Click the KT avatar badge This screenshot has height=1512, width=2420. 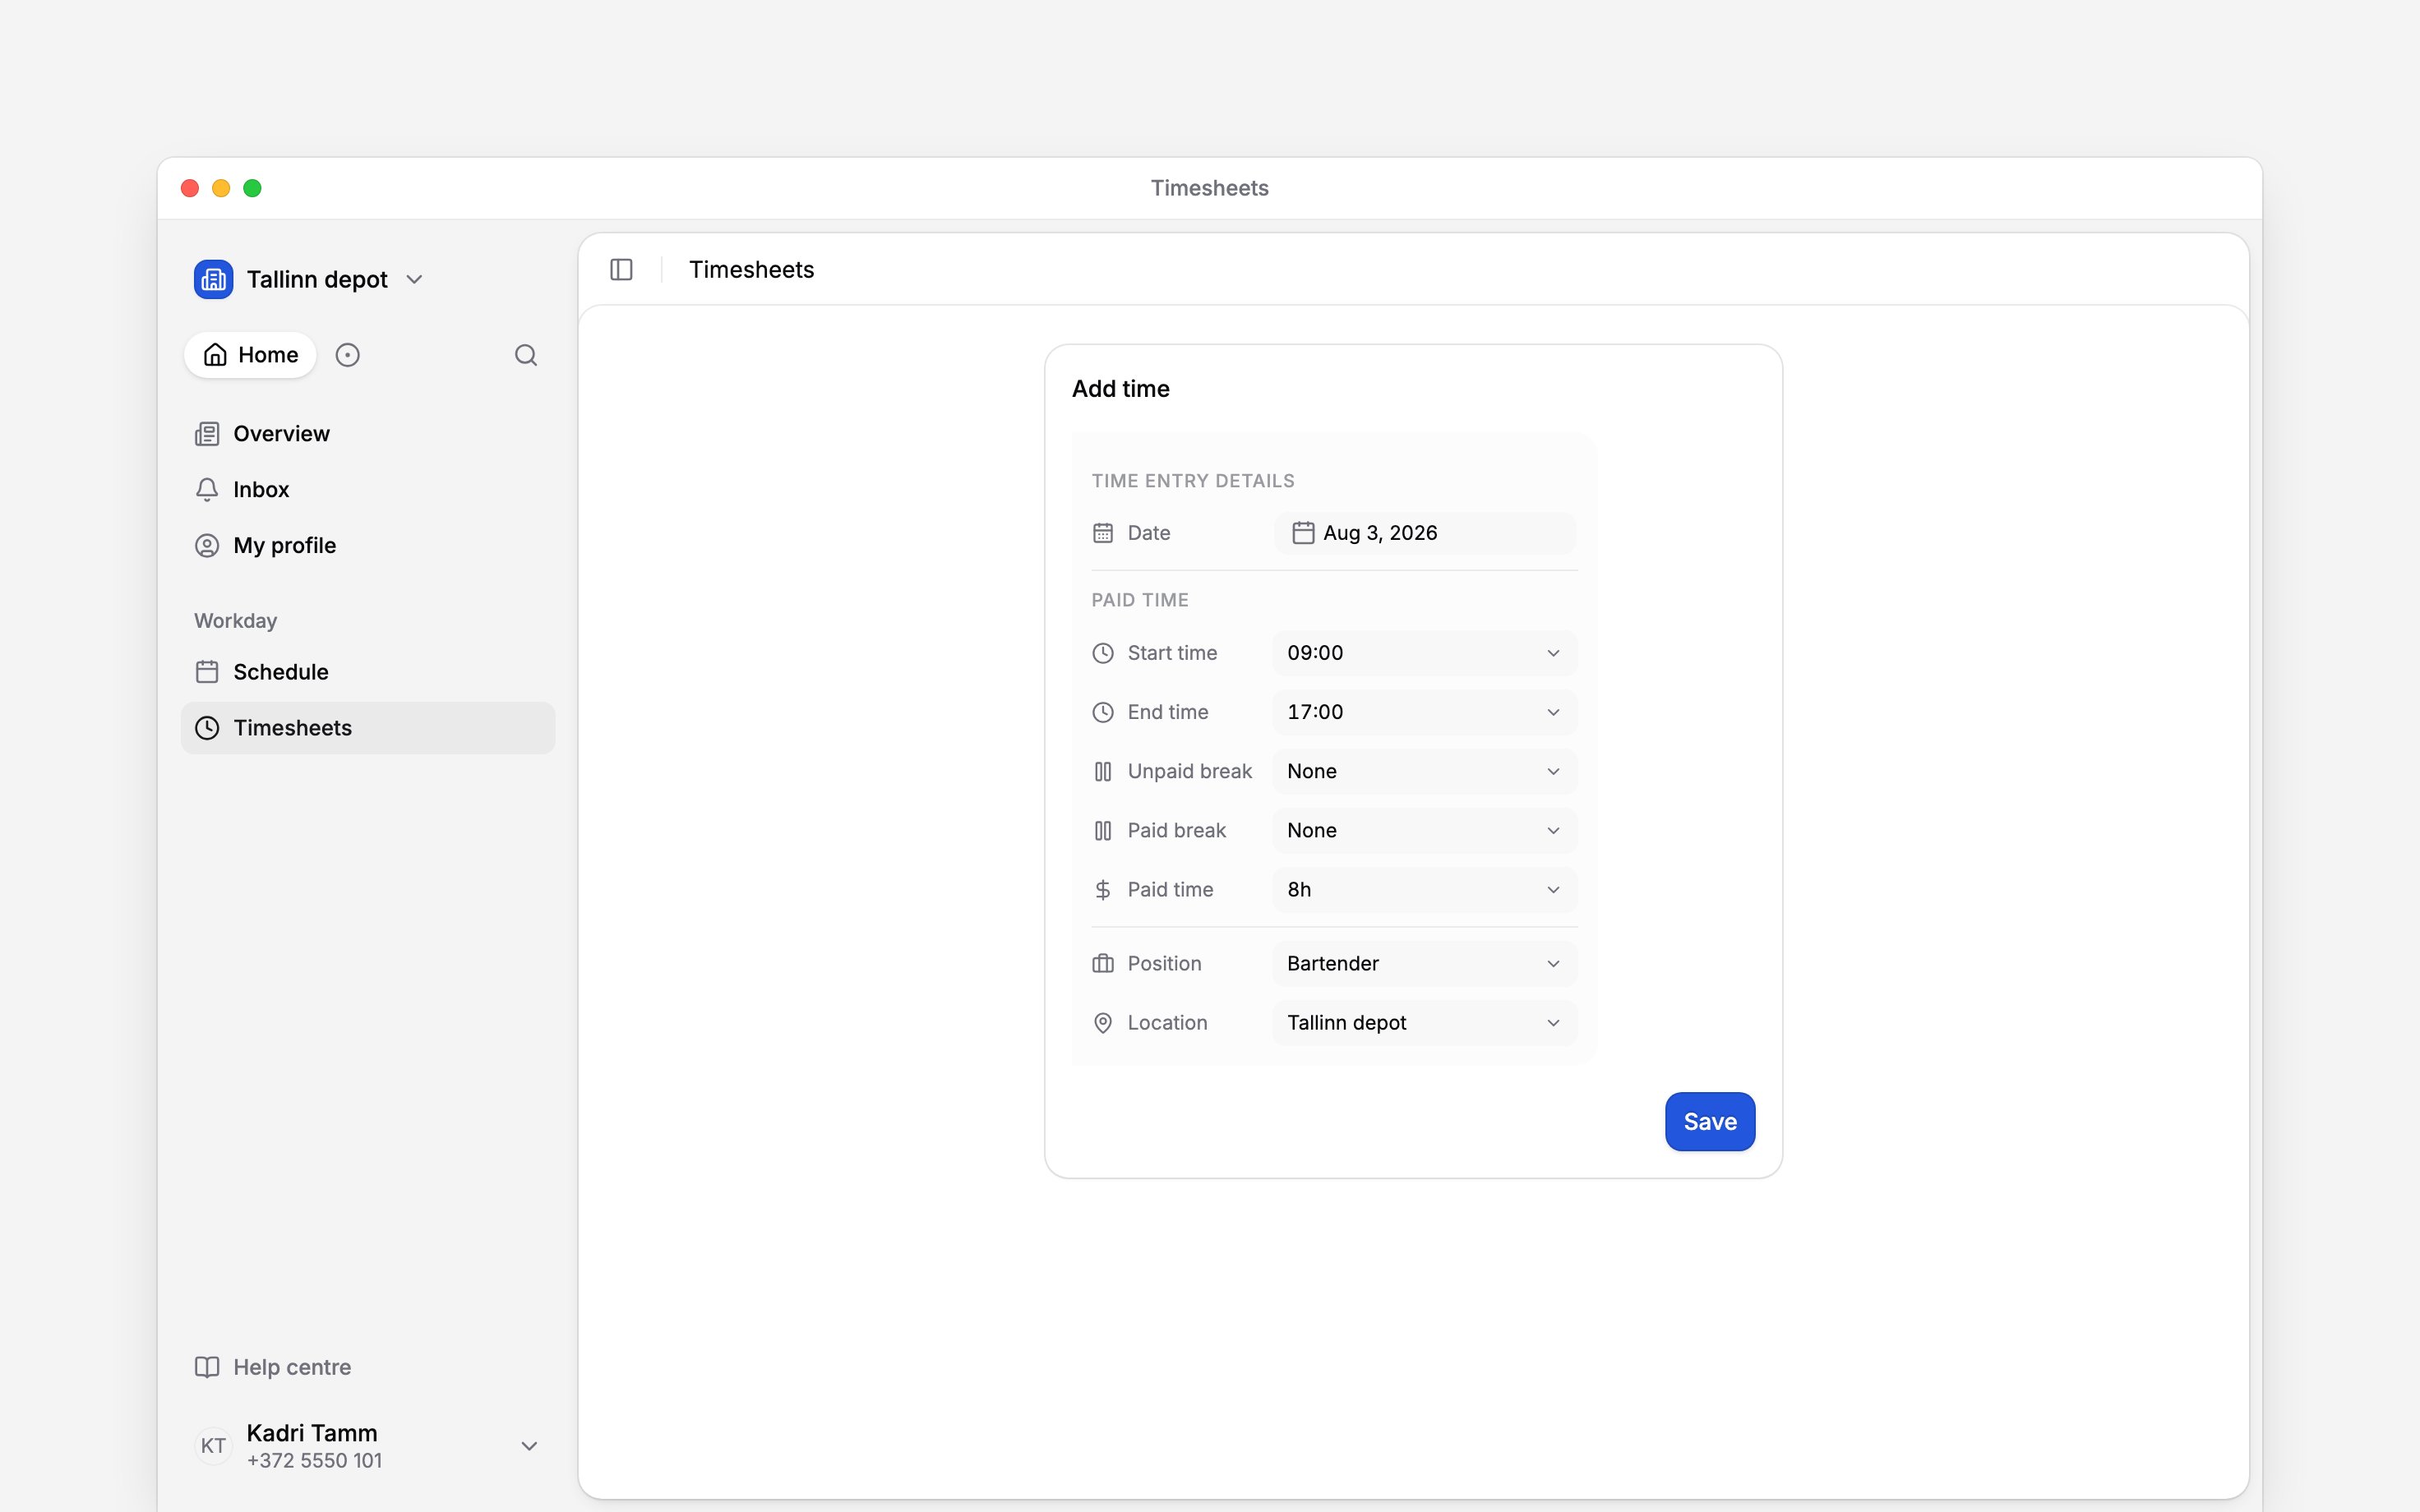(x=213, y=1446)
